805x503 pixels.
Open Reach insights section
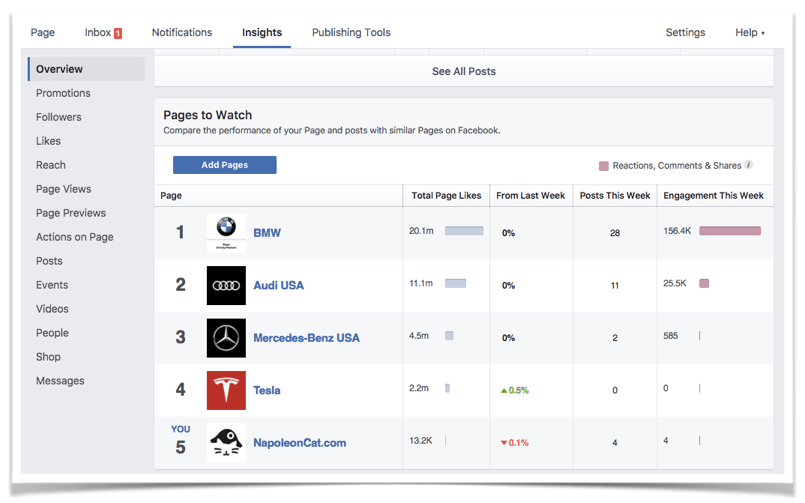pyautogui.click(x=51, y=165)
